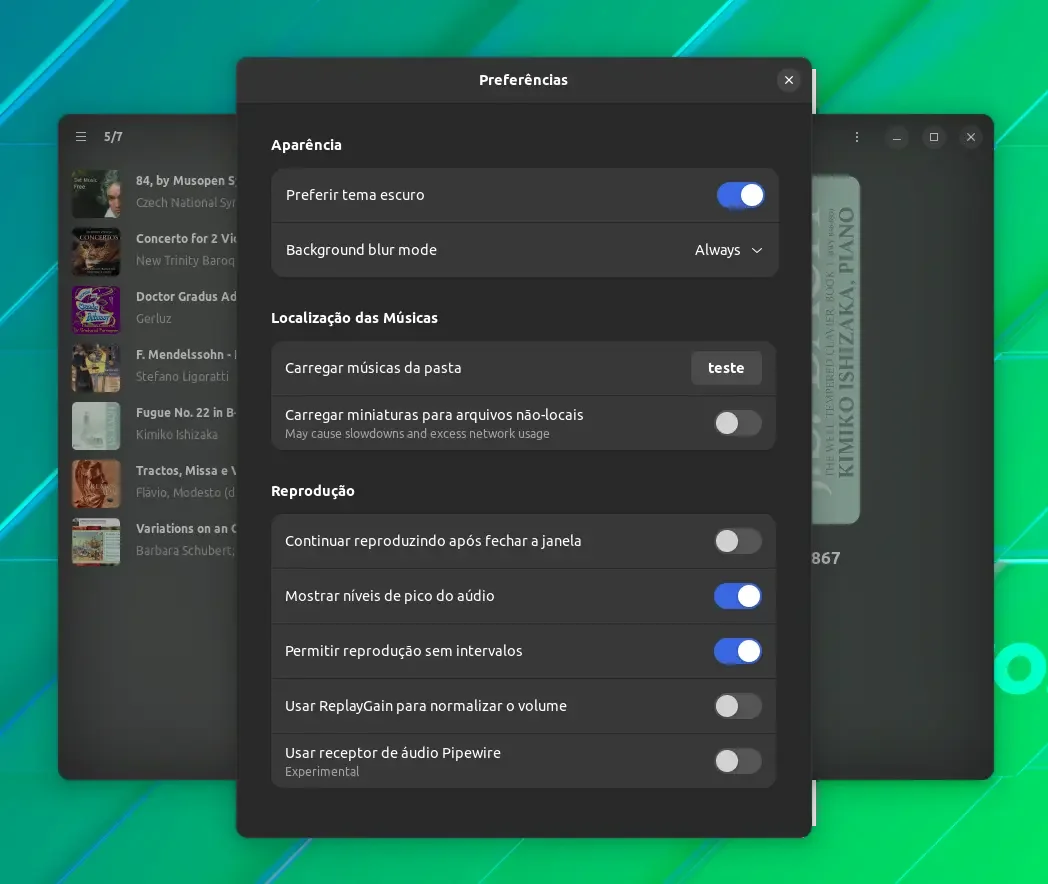Play track titled Fugue No. 22 in B
The height and width of the screenshot is (884, 1048).
coord(186,413)
